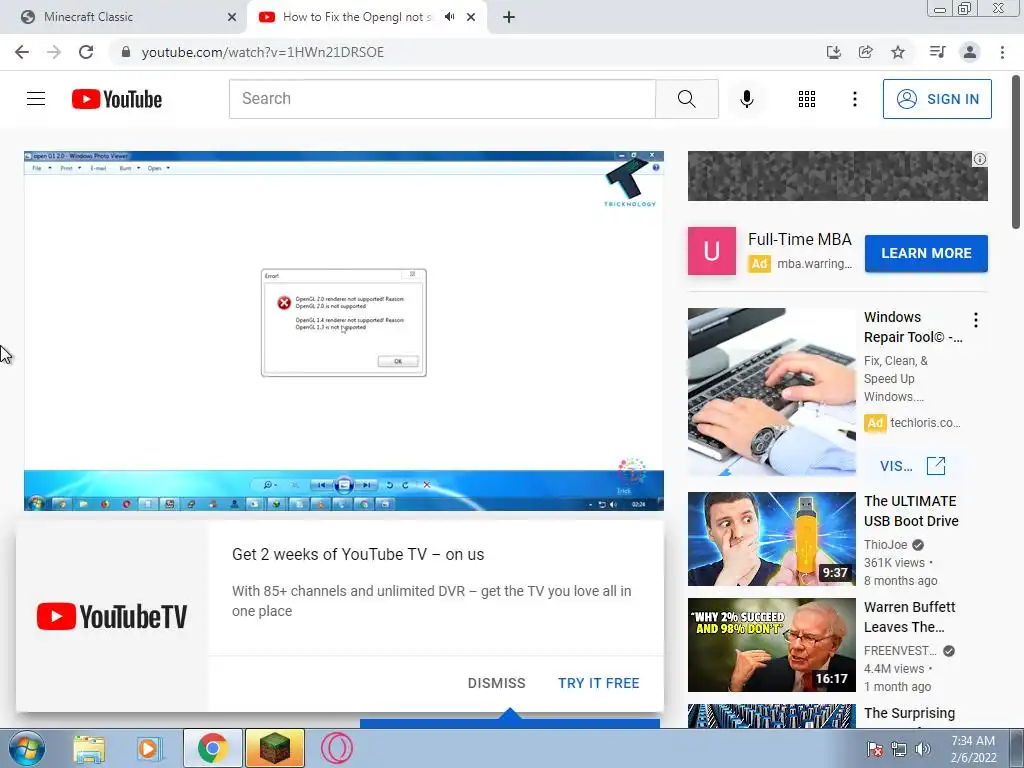Close the YouTube video tab

471,17
